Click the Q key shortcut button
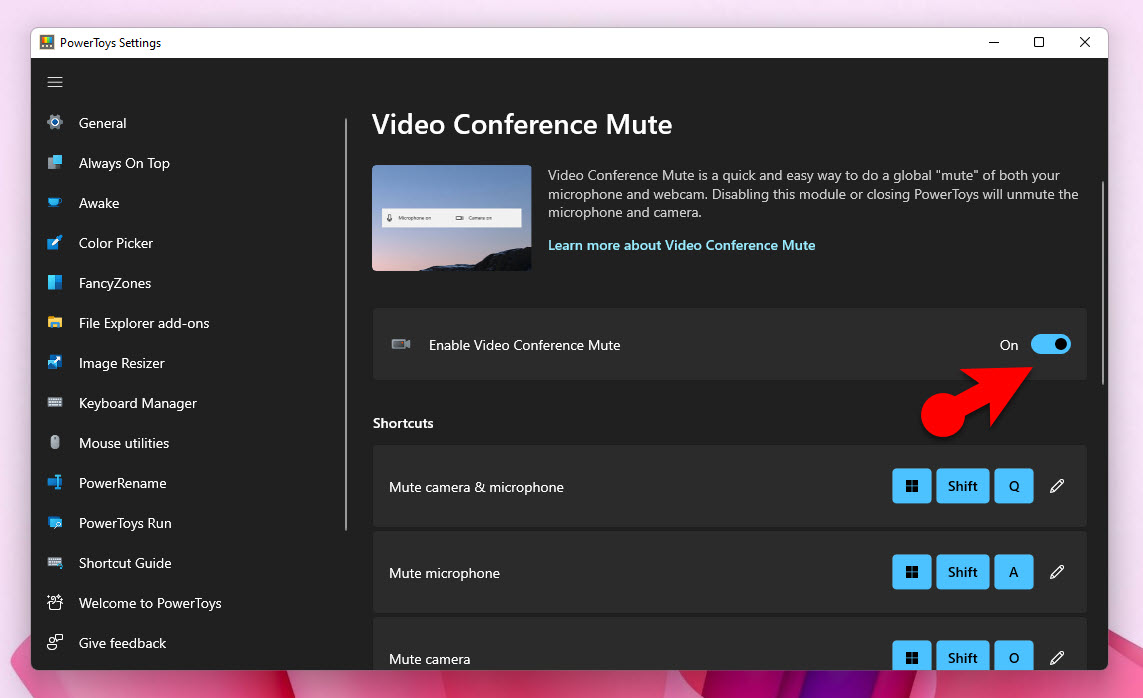This screenshot has height=698, width=1143. tap(1013, 486)
